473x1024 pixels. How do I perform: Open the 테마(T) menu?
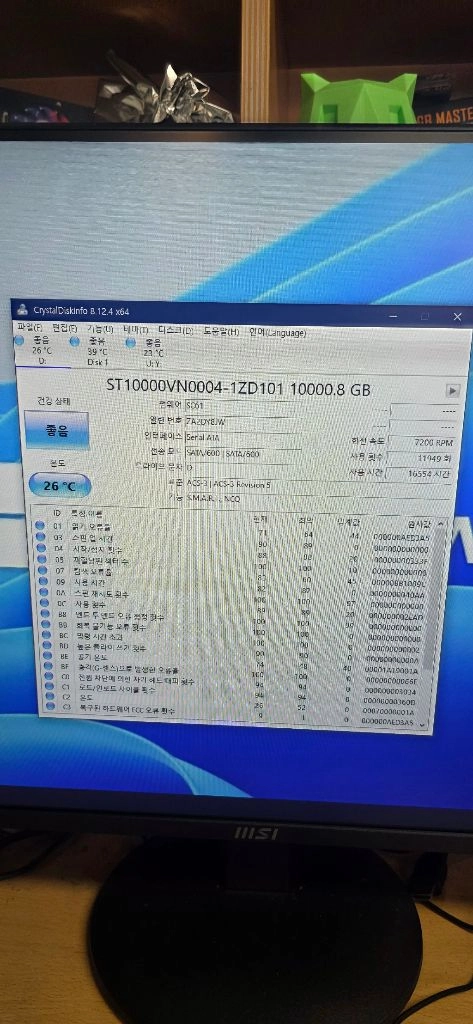click(x=136, y=330)
